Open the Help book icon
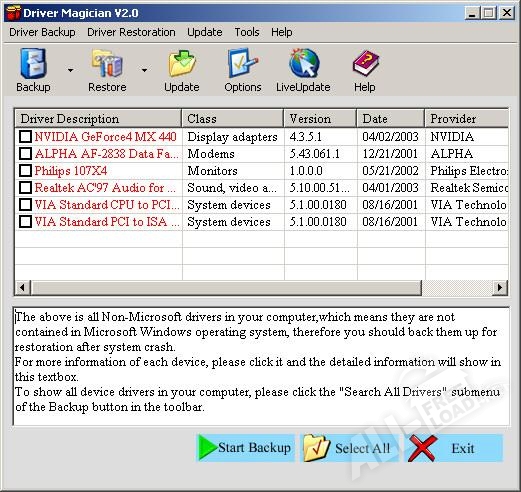521x492 pixels. point(365,63)
